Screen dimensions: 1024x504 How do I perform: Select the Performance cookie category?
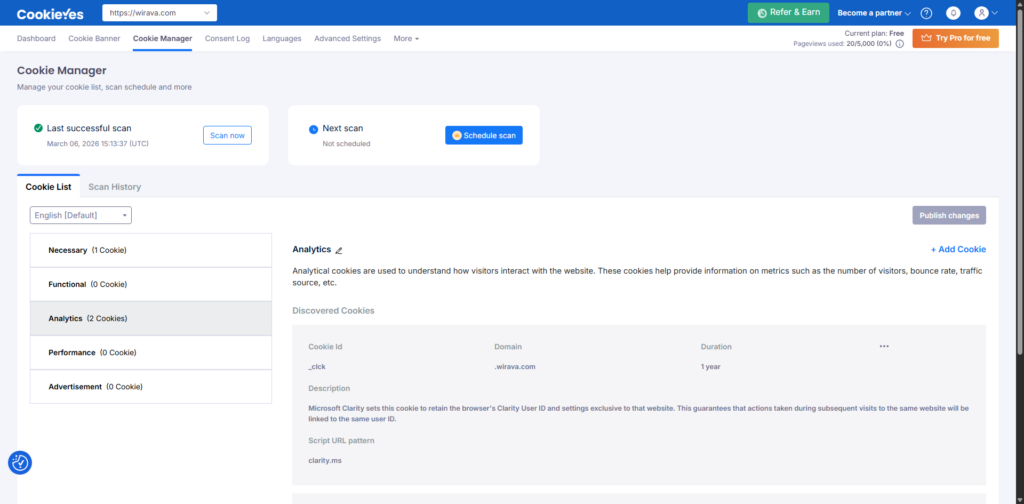(151, 353)
